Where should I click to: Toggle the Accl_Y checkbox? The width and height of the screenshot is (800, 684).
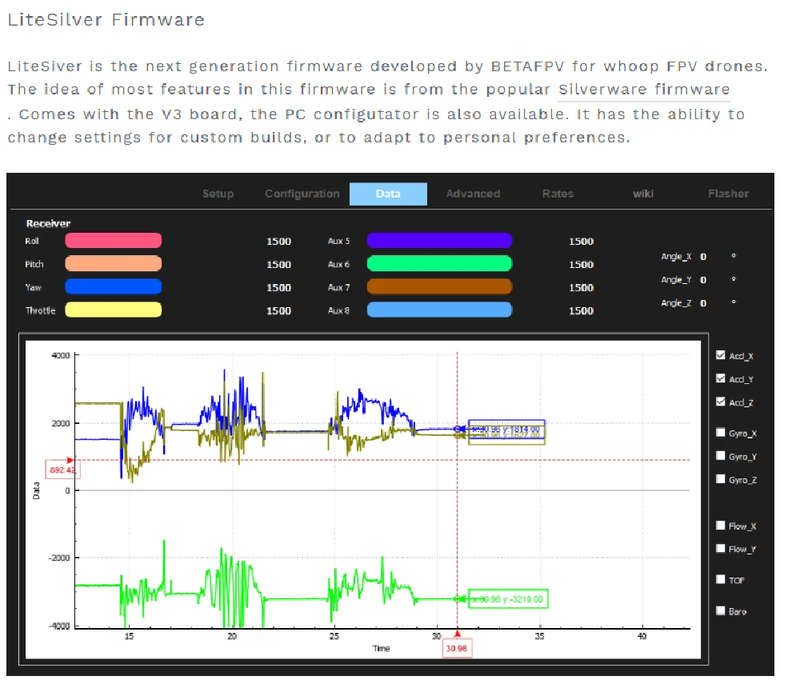point(720,378)
